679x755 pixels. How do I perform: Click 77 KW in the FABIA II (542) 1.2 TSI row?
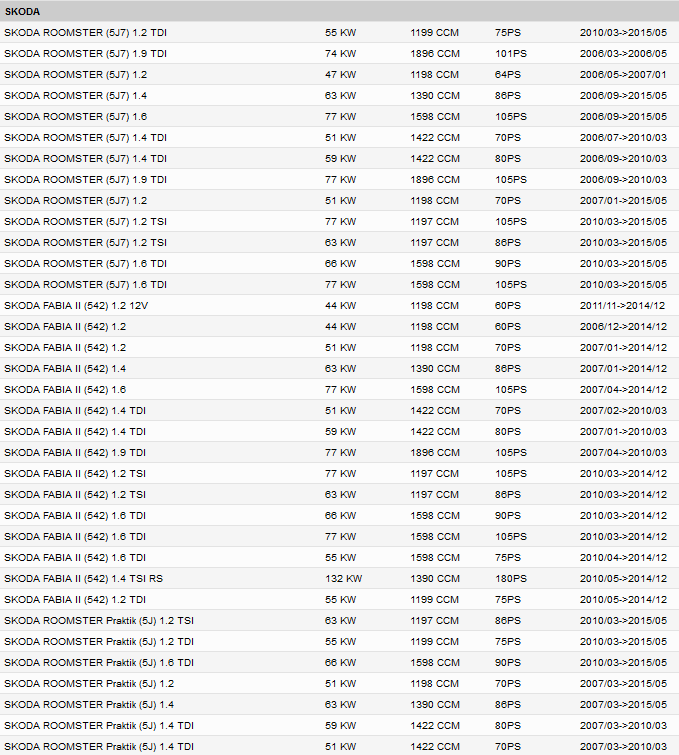[340, 474]
